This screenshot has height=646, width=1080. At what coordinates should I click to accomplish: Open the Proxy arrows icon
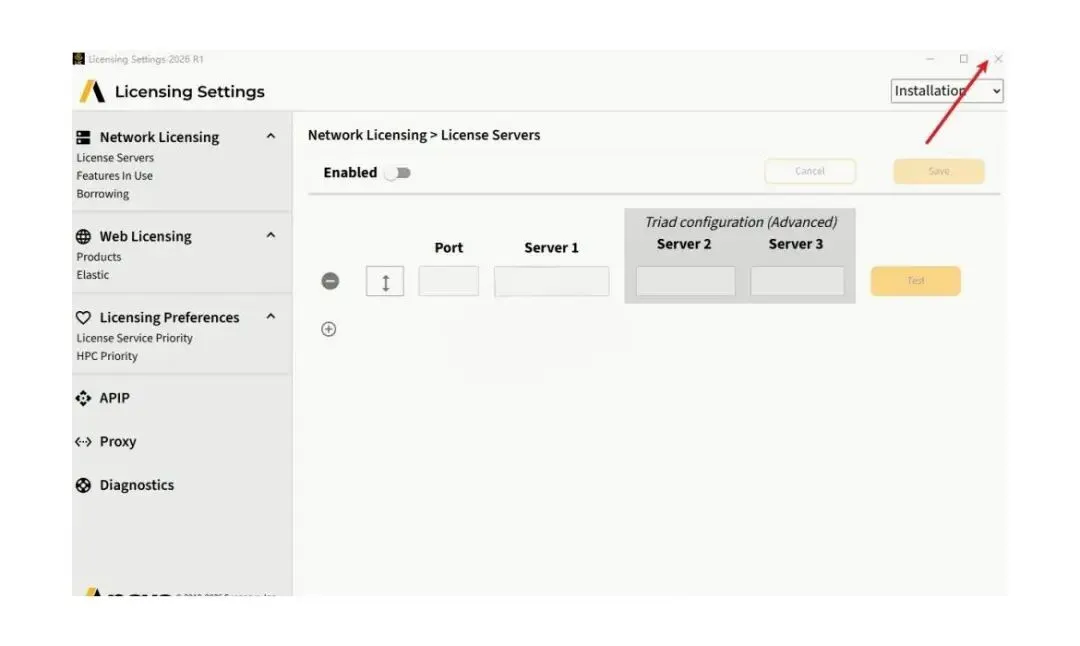83,441
